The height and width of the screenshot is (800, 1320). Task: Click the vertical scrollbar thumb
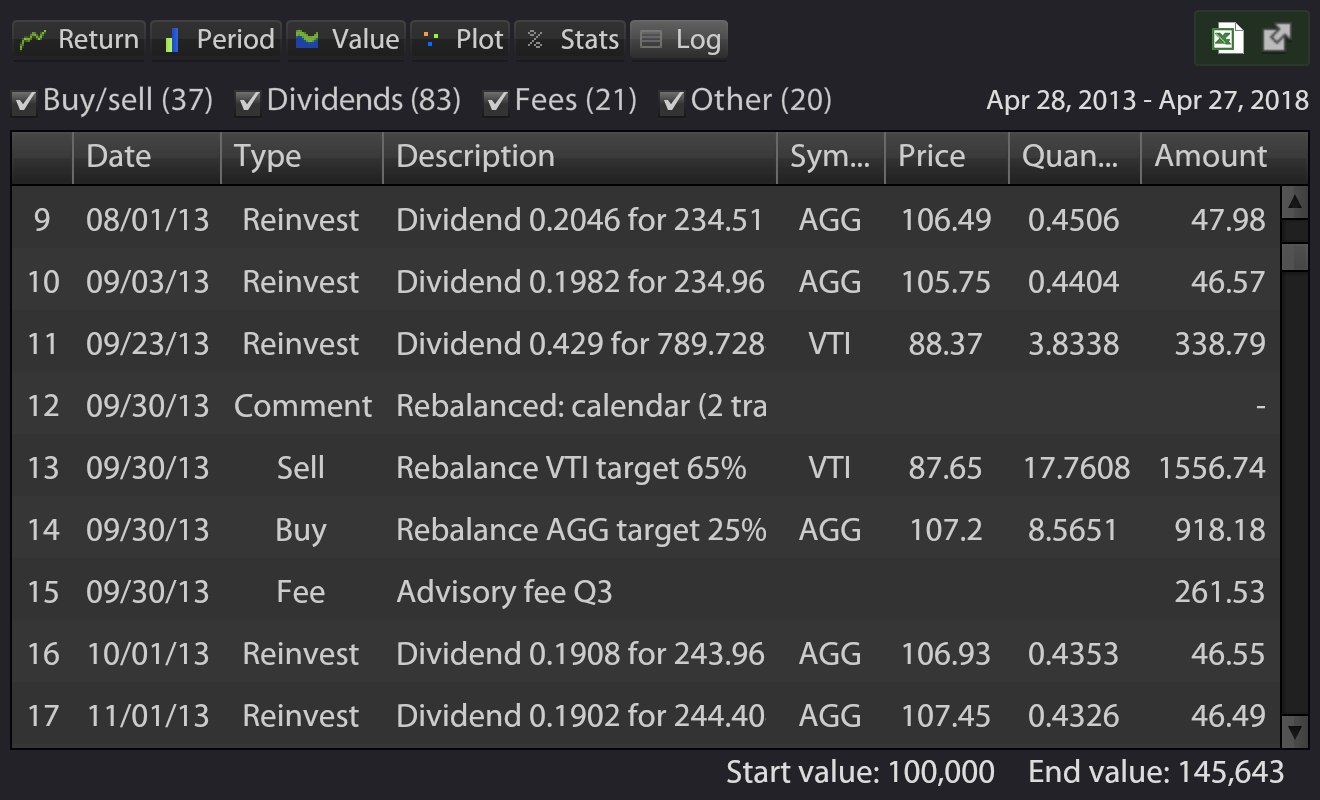(x=1295, y=256)
